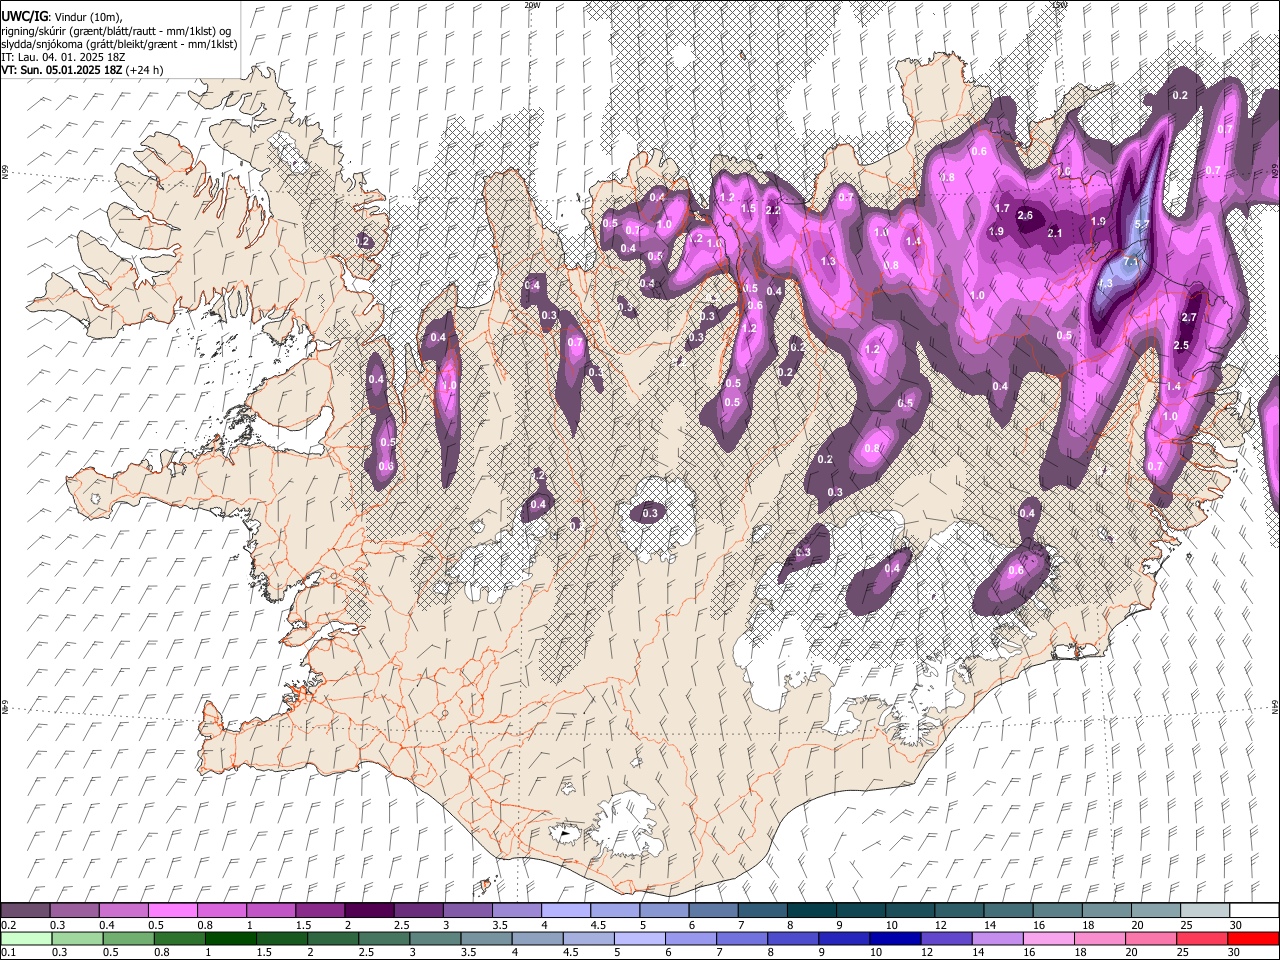Pick the light violet 14–16 lower legend swatch
Viewport: 1280px width, 960px height.
coord(998,939)
